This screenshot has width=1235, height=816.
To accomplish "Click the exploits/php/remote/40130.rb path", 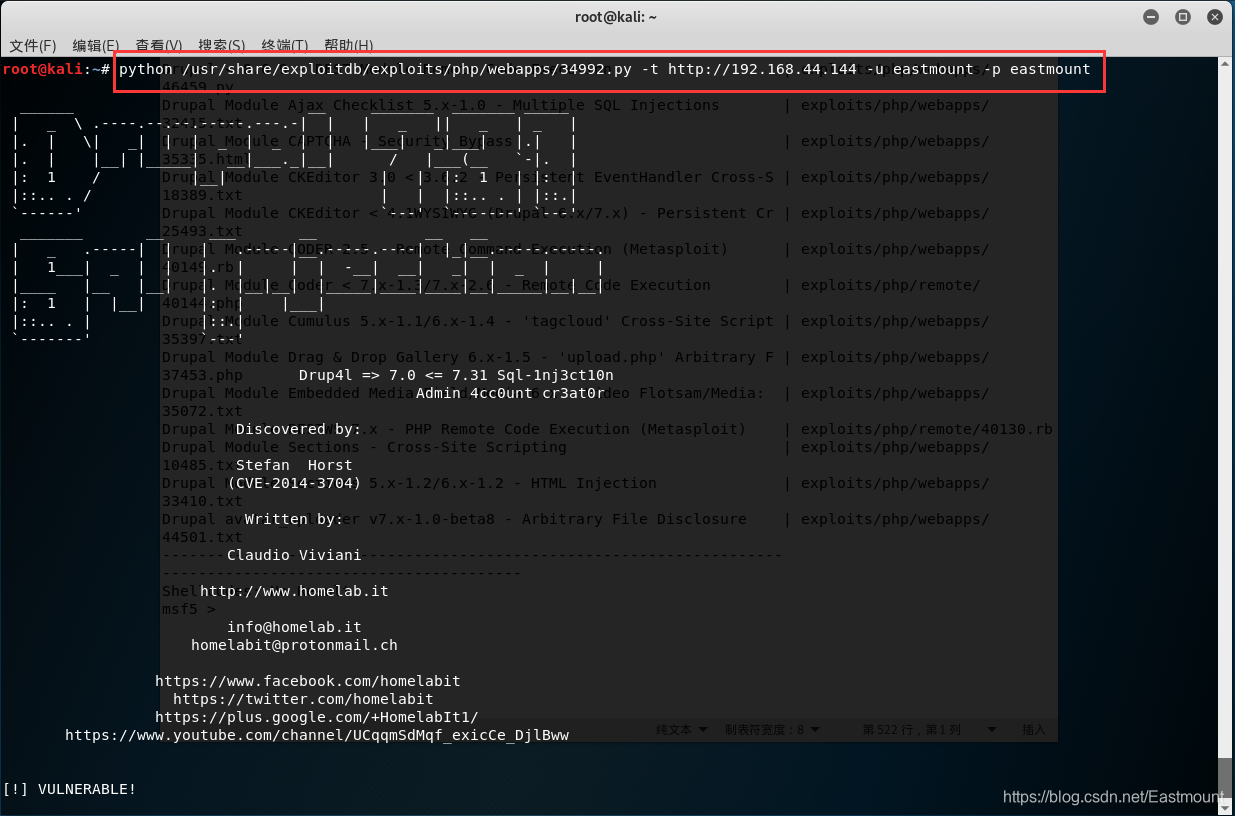I will [926, 429].
